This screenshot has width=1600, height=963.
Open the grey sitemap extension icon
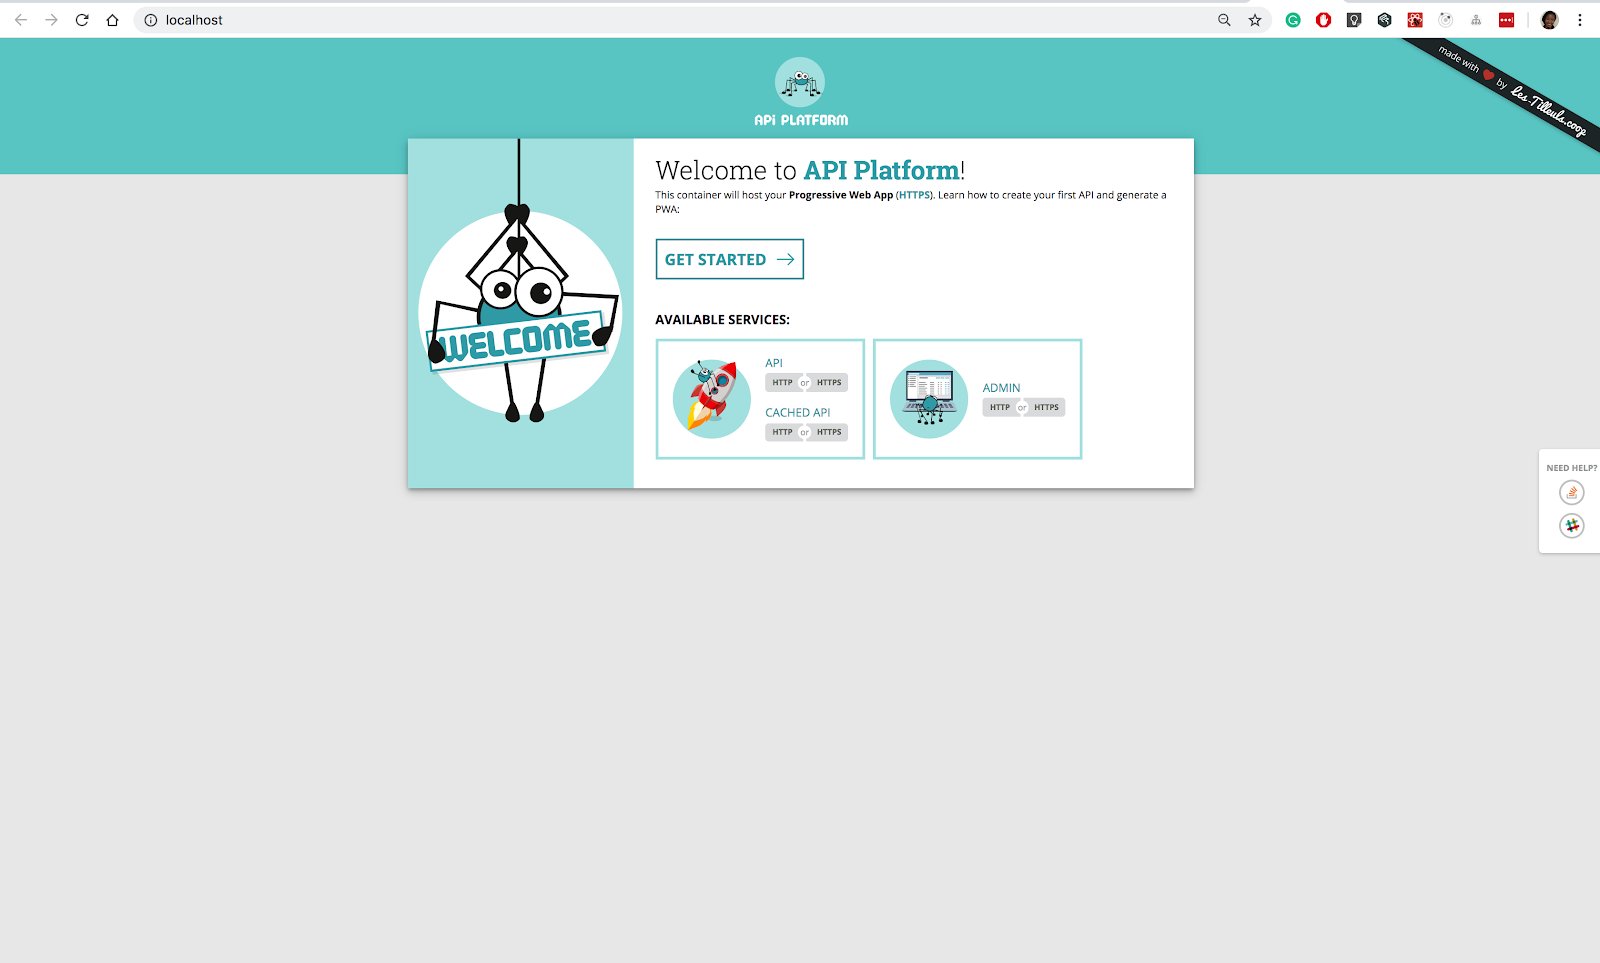point(1476,20)
